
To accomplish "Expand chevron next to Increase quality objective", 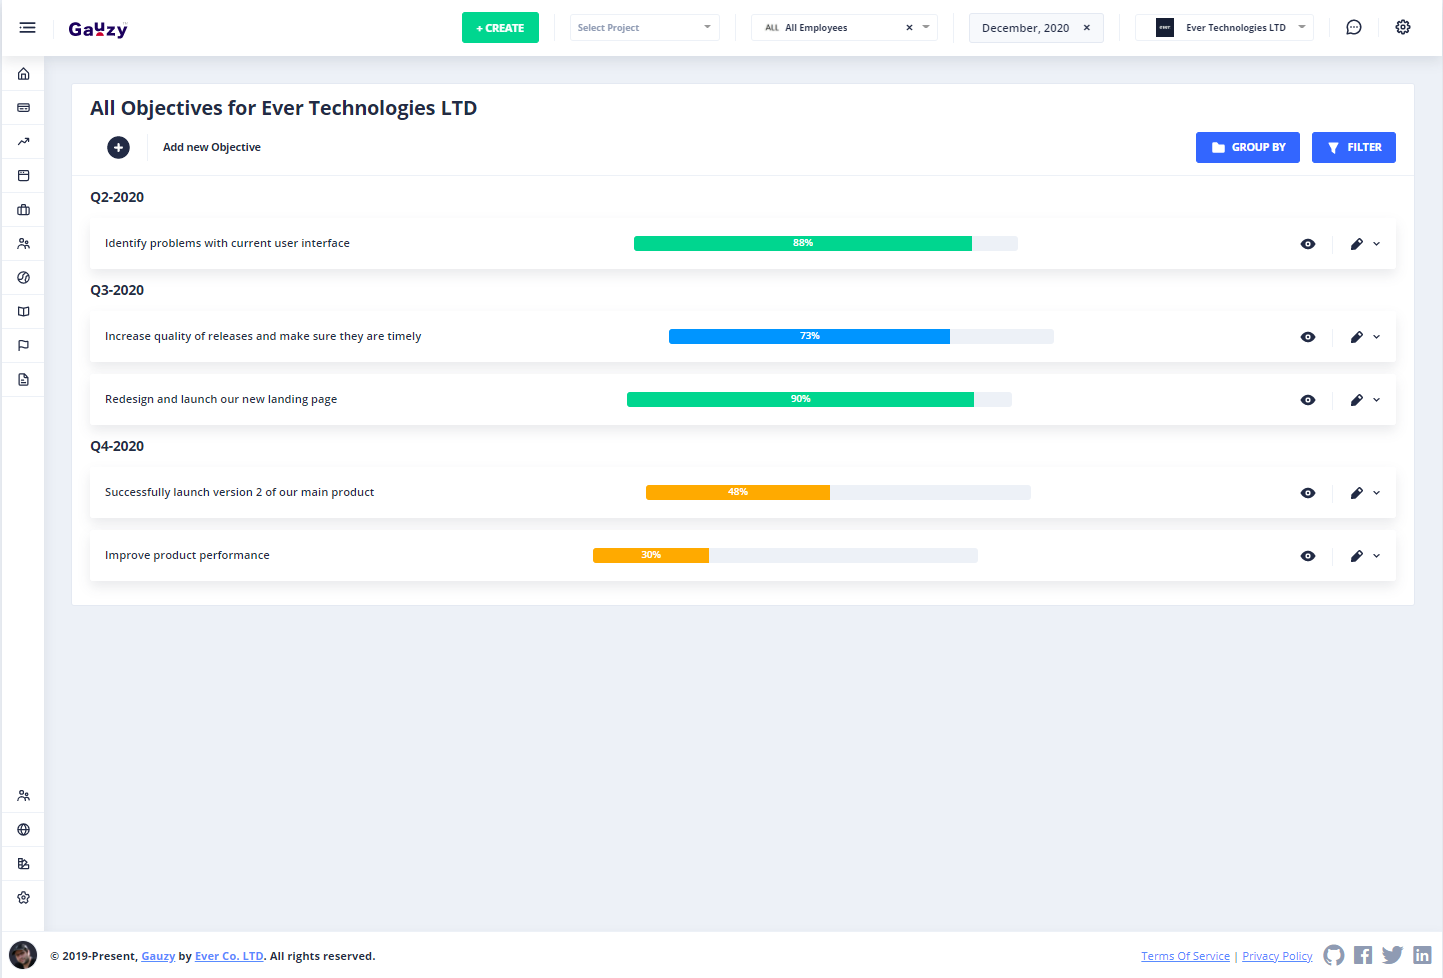I will coord(1377,337).
